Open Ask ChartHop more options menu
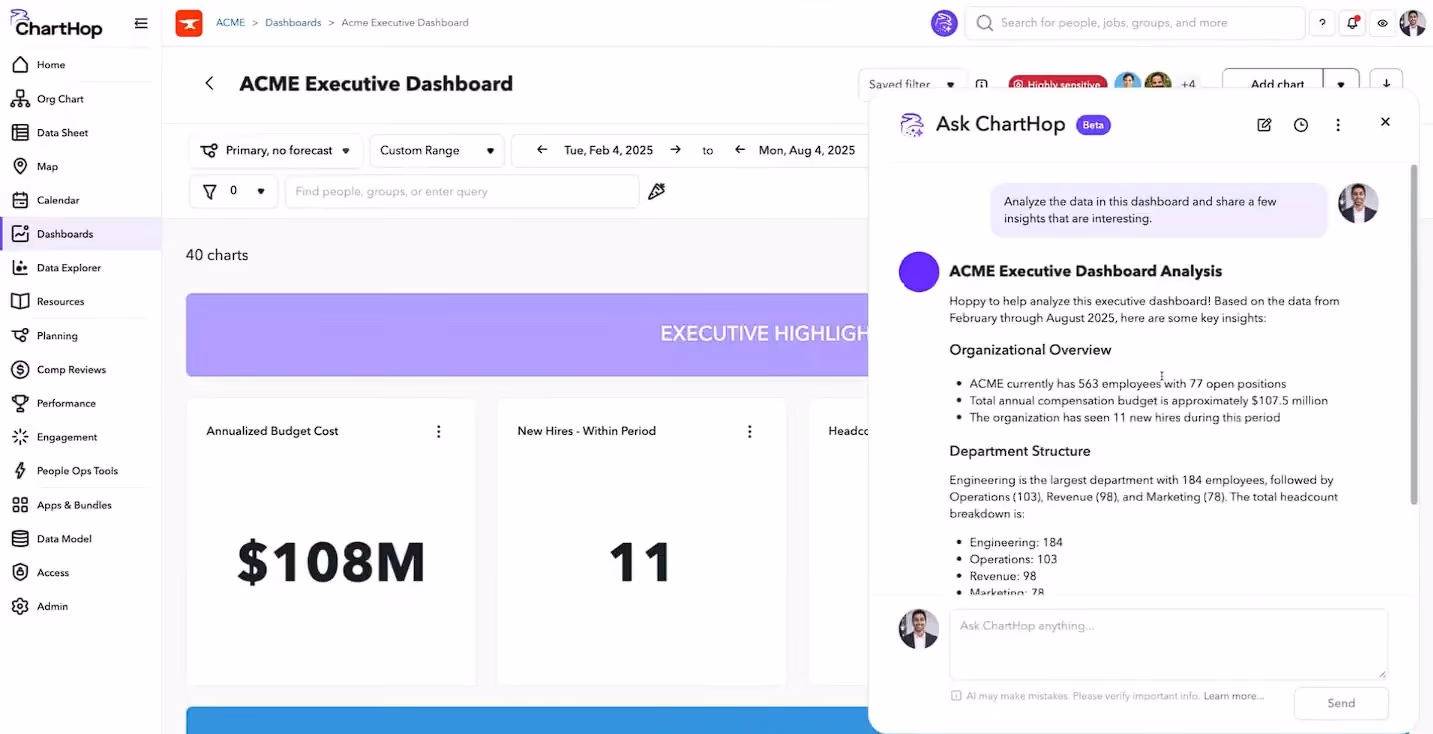Image resolution: width=1433 pixels, height=734 pixels. coord(1338,125)
